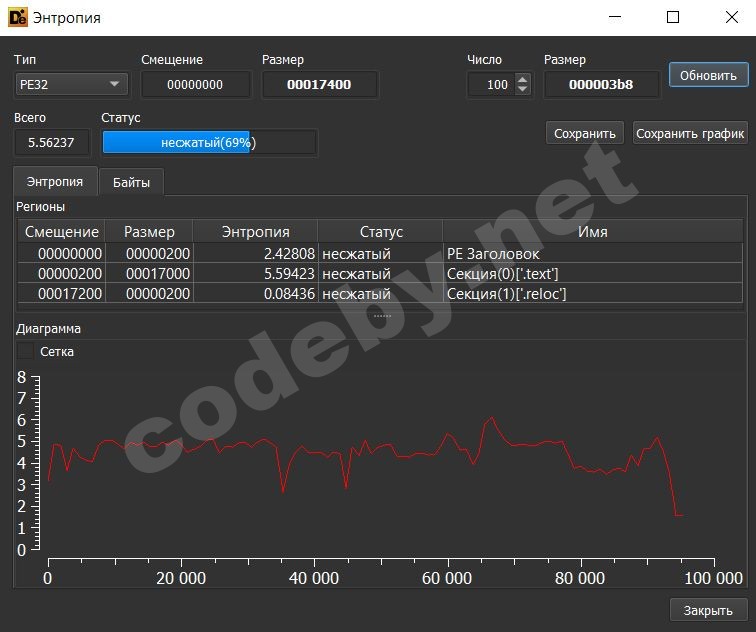
Task: Click the несжатый status progress bar
Action: (x=208, y=143)
